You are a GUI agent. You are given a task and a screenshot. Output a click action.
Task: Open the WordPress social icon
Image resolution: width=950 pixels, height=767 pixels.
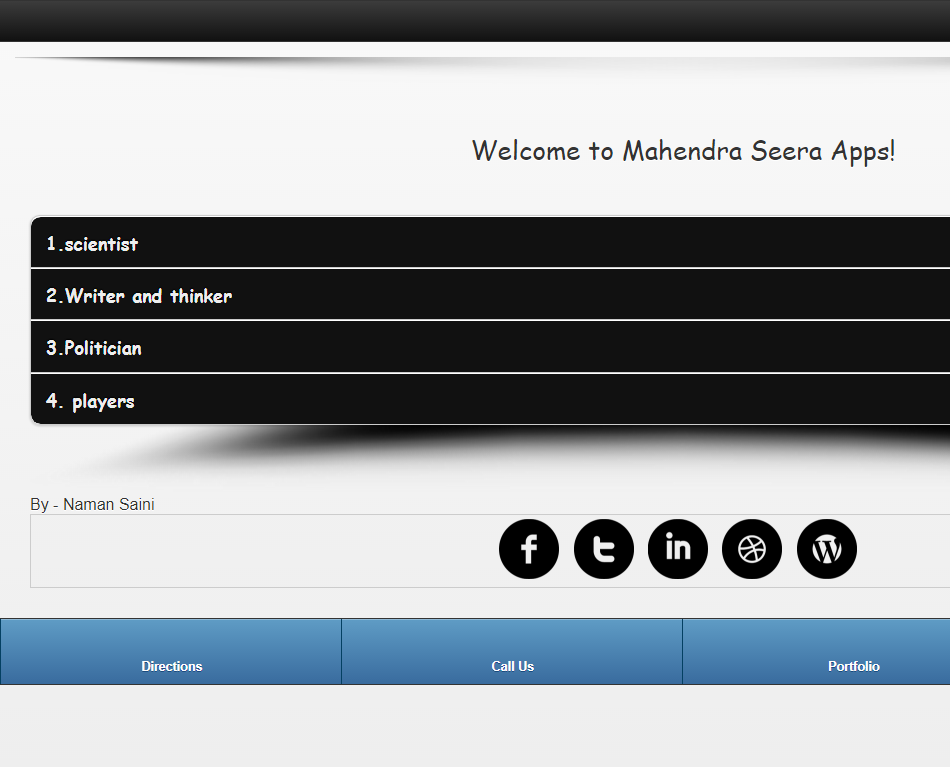click(827, 549)
